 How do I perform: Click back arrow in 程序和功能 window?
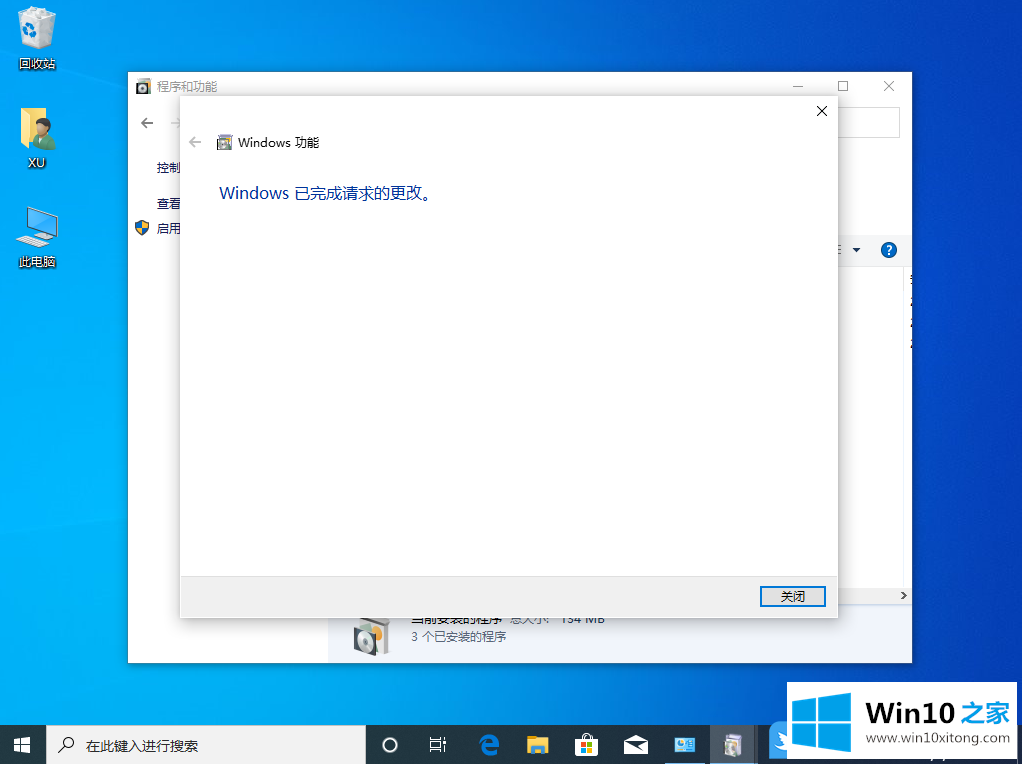pos(147,123)
